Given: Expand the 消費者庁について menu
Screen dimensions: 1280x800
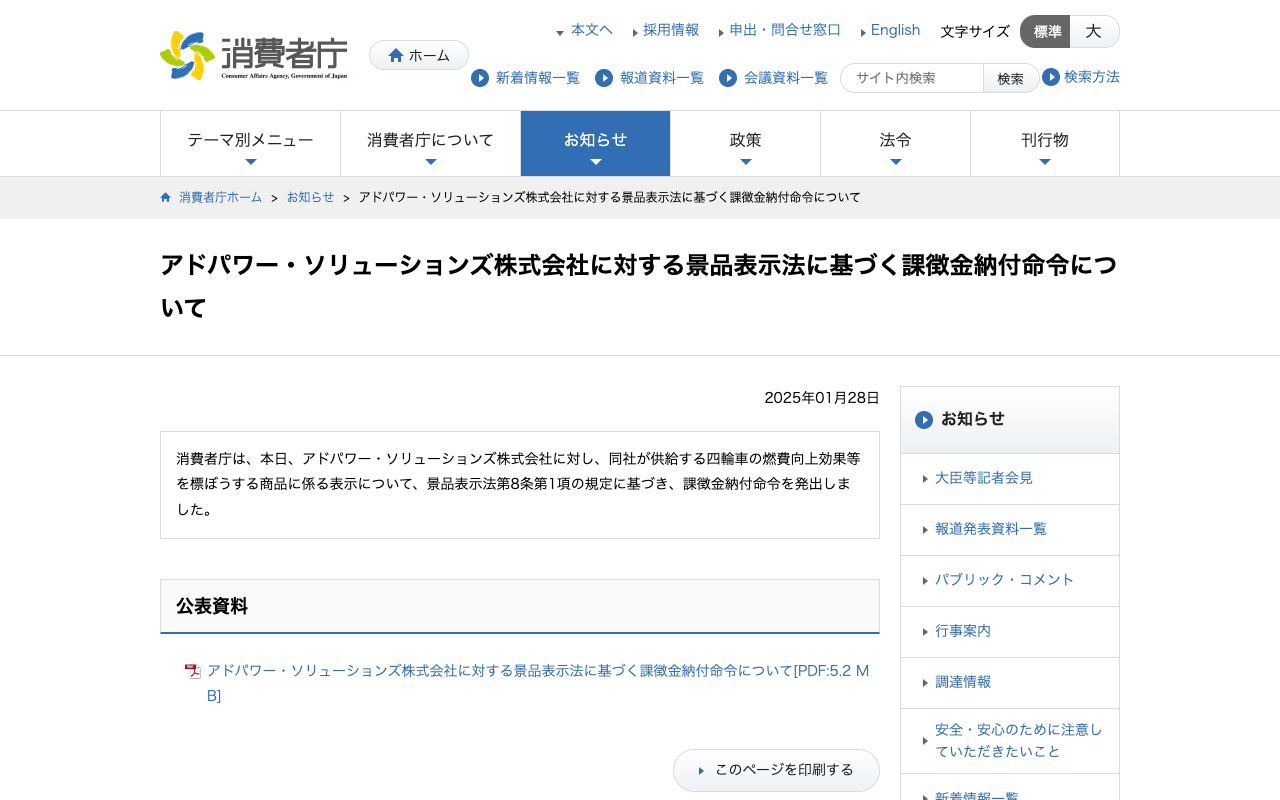Looking at the screenshot, I should [x=430, y=144].
